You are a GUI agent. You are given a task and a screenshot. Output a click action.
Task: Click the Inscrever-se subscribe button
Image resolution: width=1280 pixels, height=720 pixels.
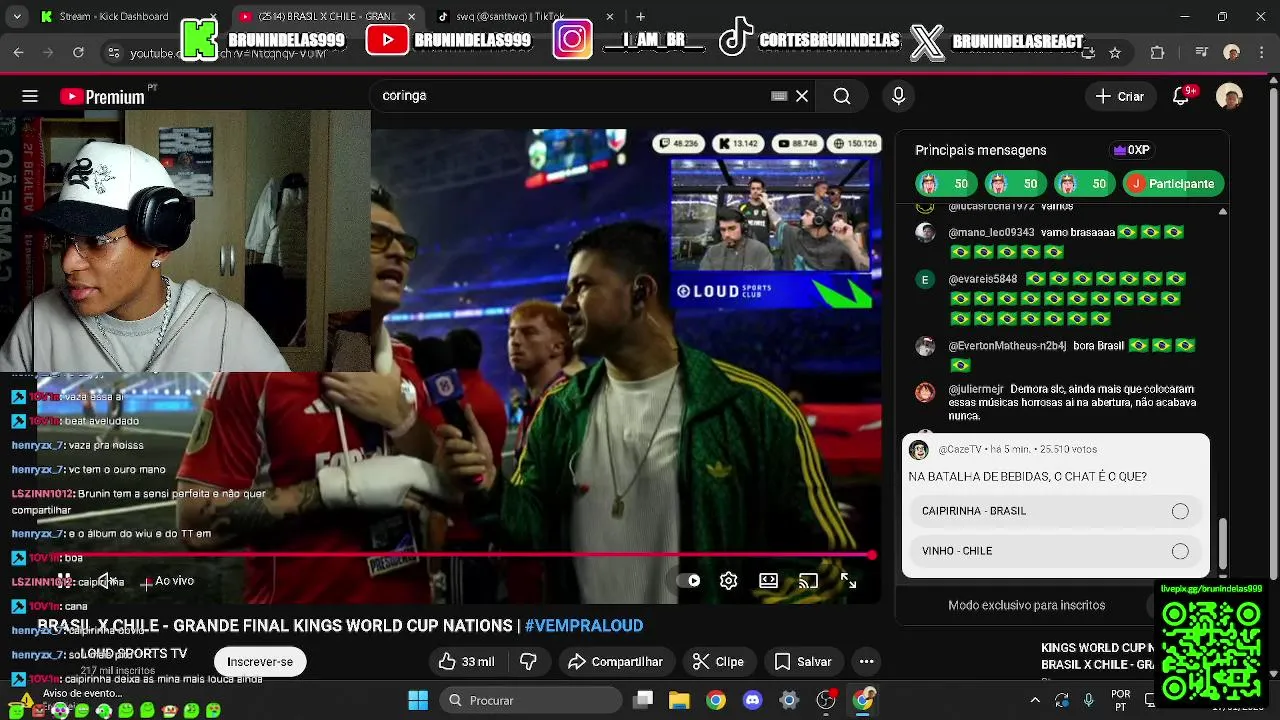click(x=260, y=662)
